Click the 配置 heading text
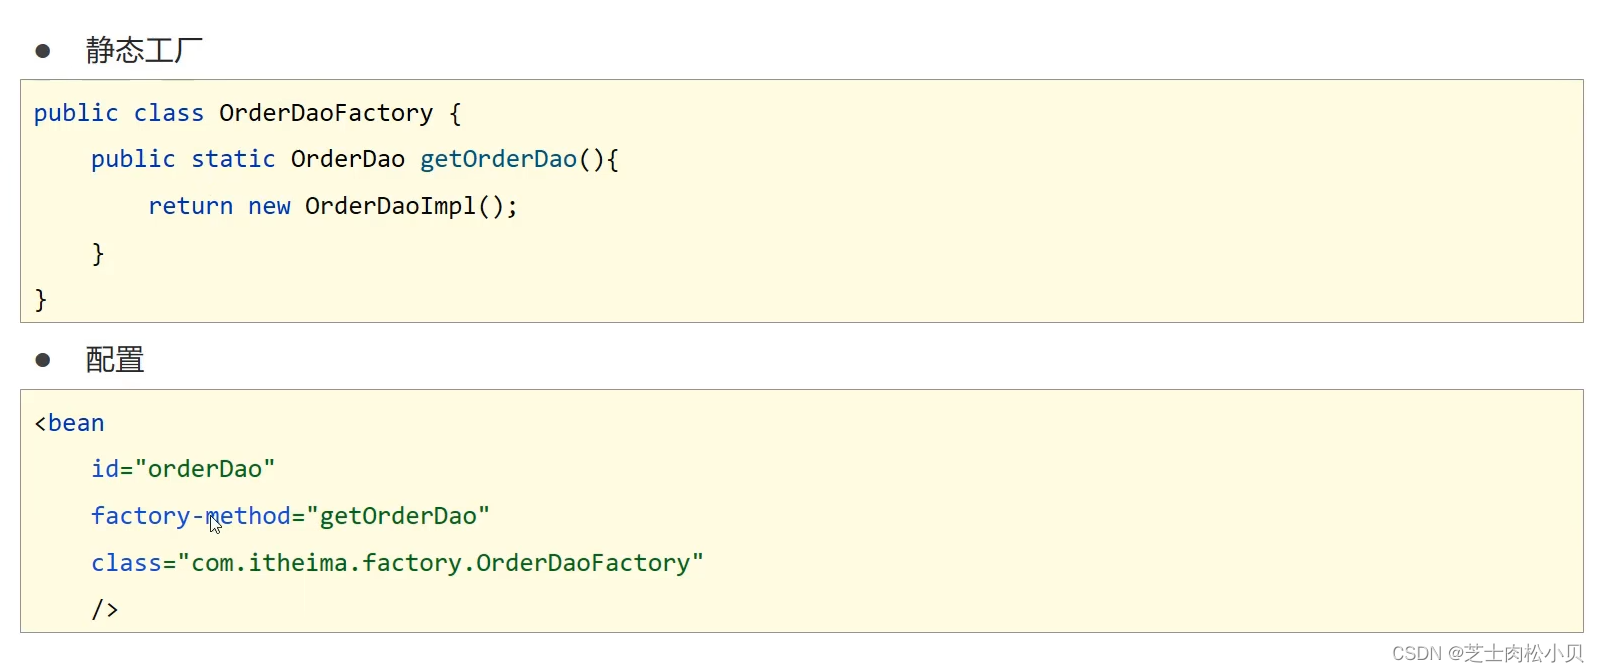Screen dimensions: 1599x672 pos(115,360)
